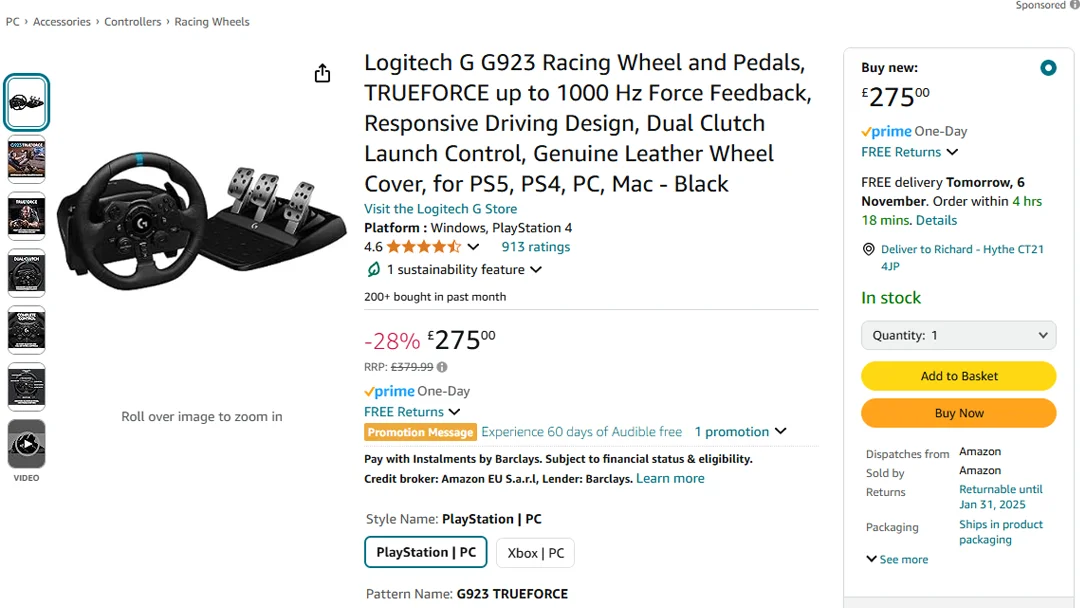Expand See more under seller details

tap(896, 559)
